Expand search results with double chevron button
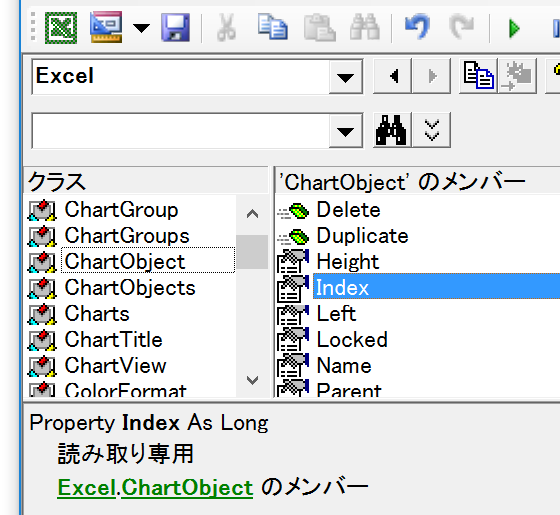The width and height of the screenshot is (560, 515). click(x=431, y=130)
